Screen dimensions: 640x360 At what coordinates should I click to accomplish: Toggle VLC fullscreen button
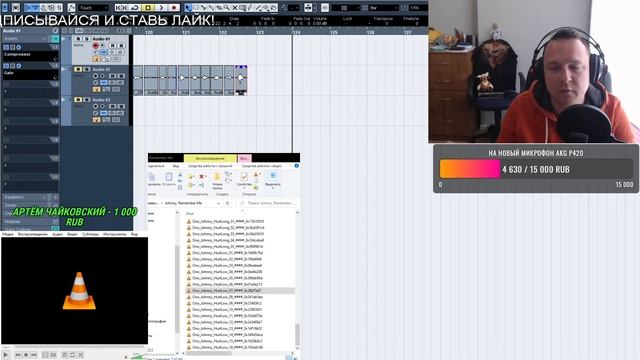45,355
